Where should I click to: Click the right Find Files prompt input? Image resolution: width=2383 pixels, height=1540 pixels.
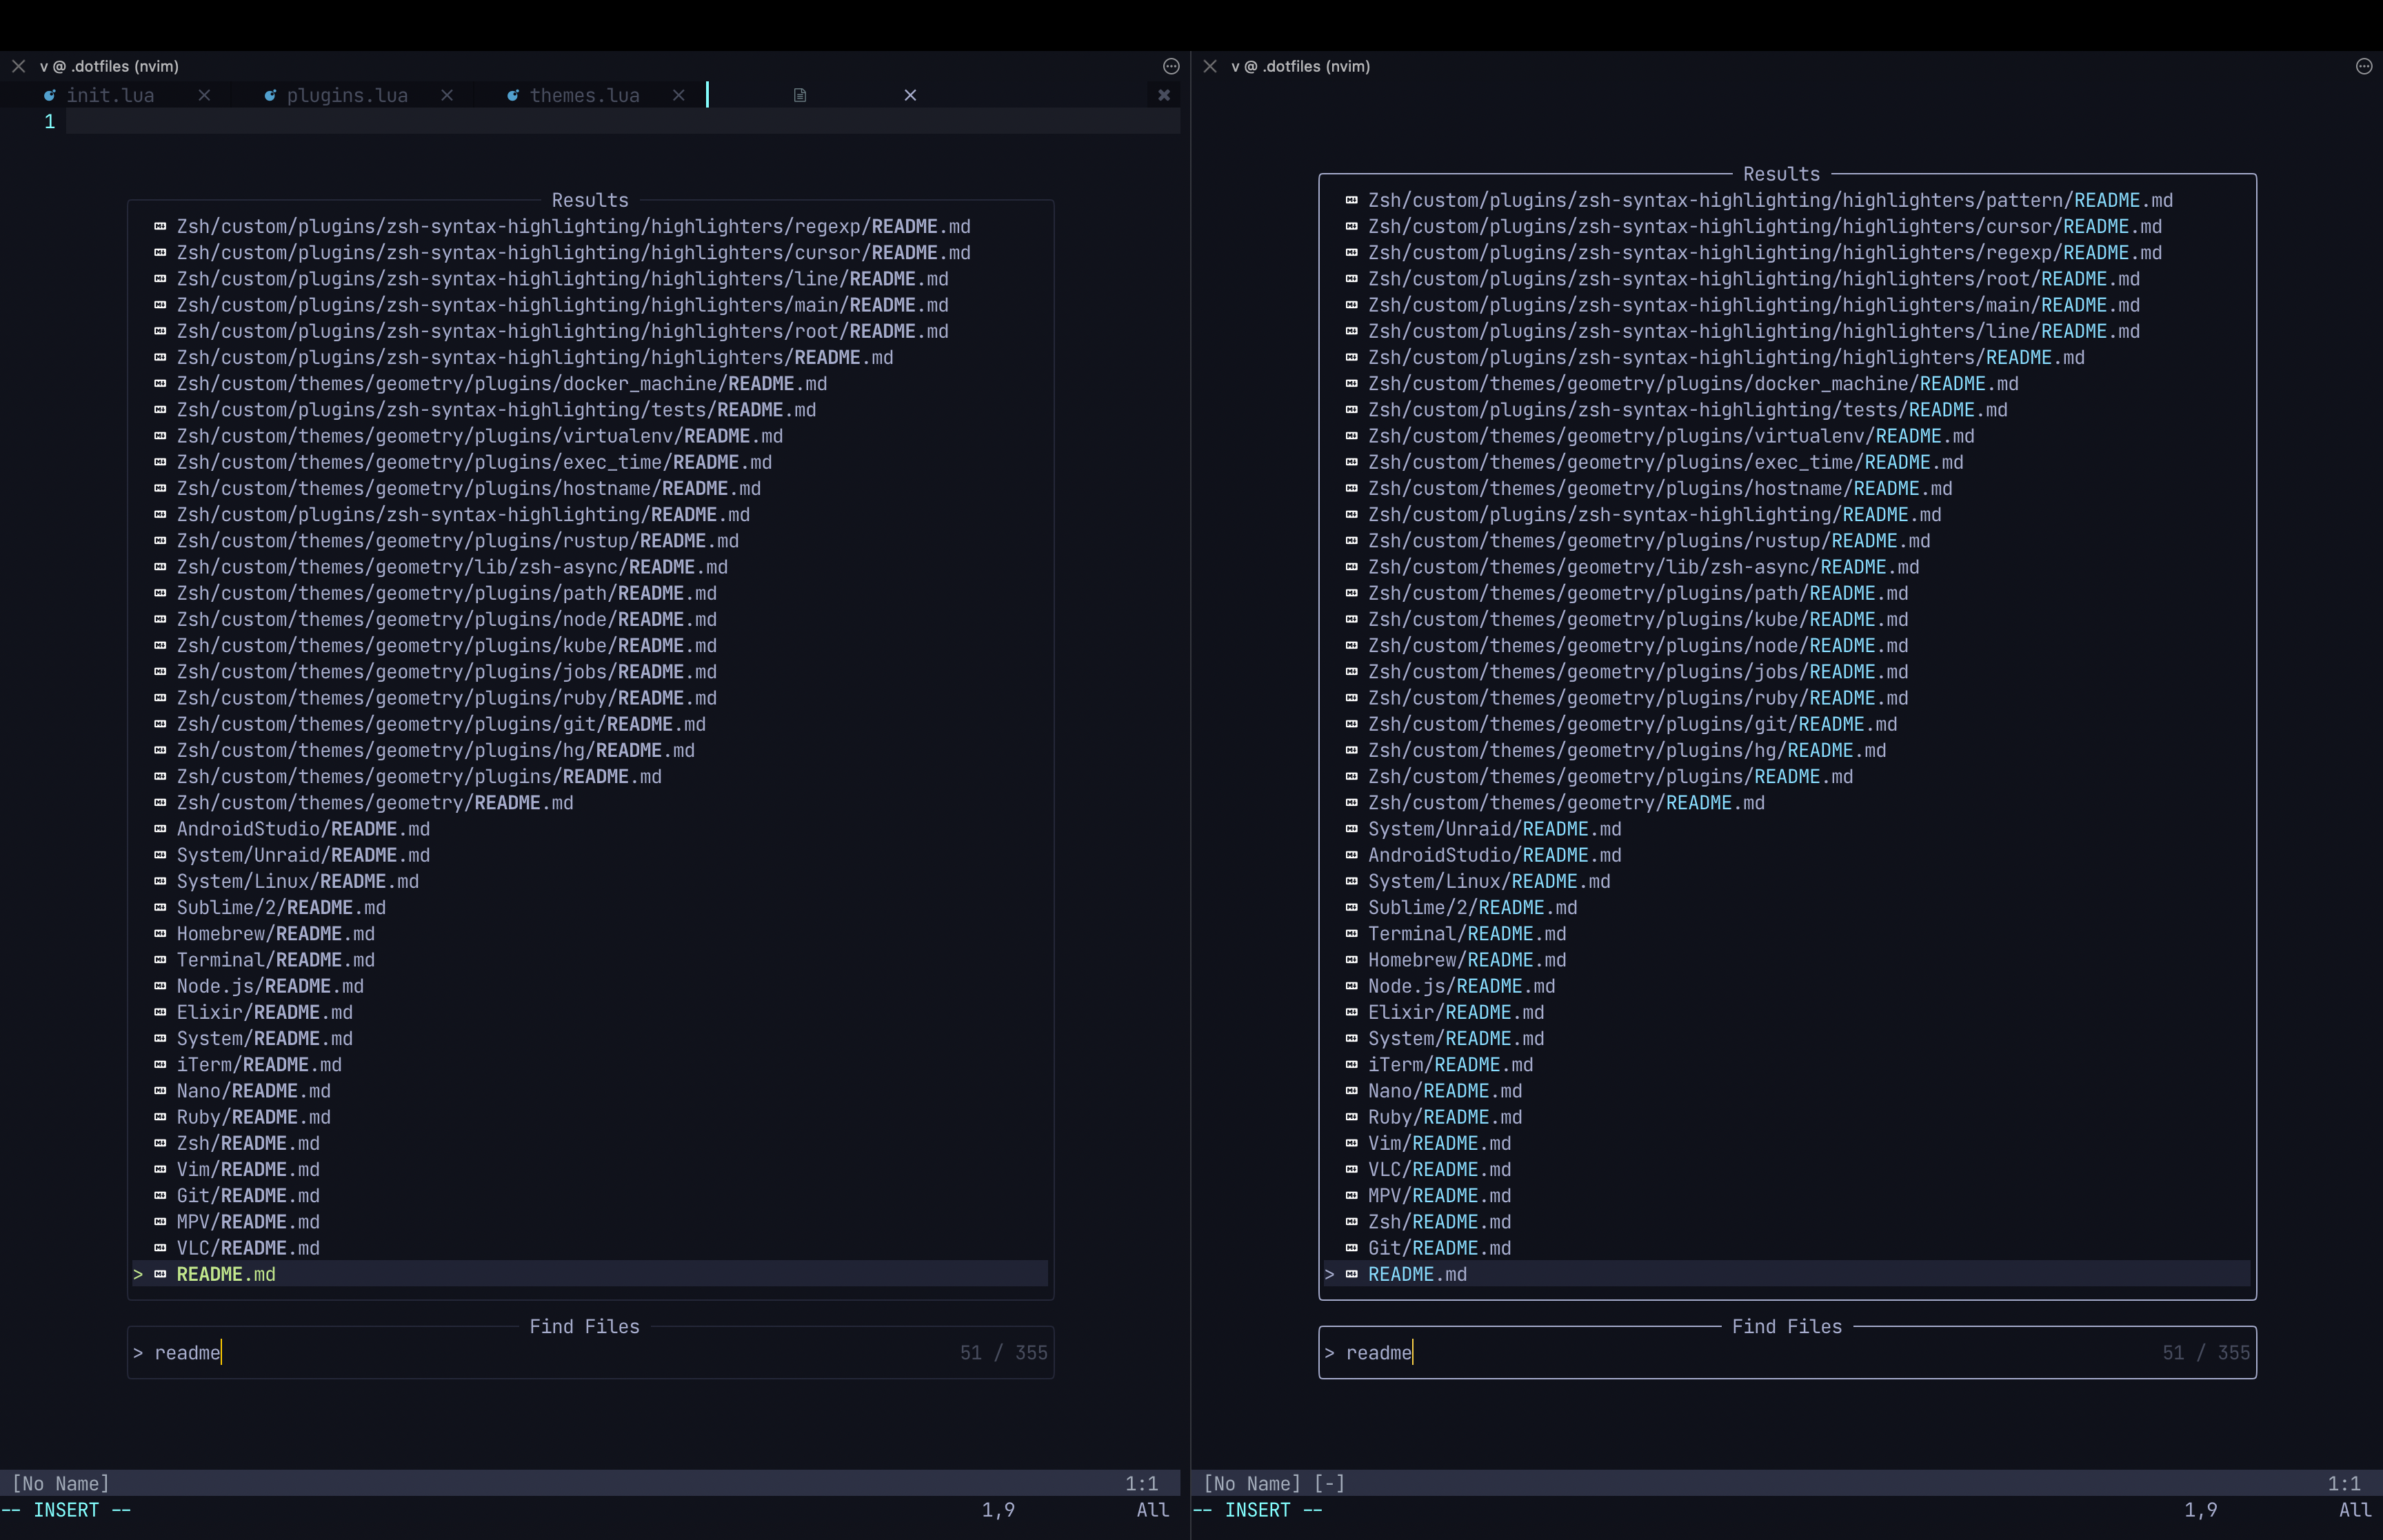point(1787,1353)
